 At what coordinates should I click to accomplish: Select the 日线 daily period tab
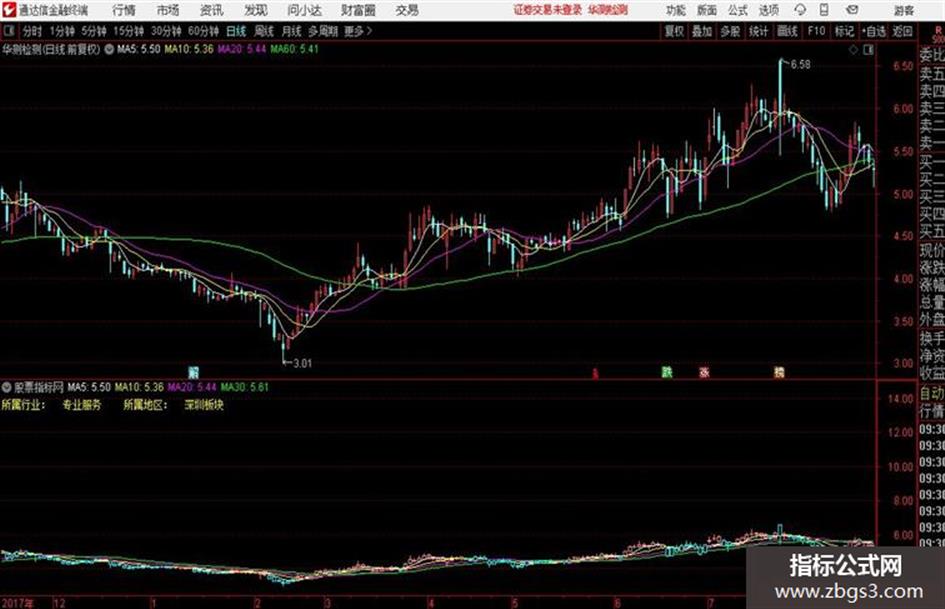tap(236, 31)
